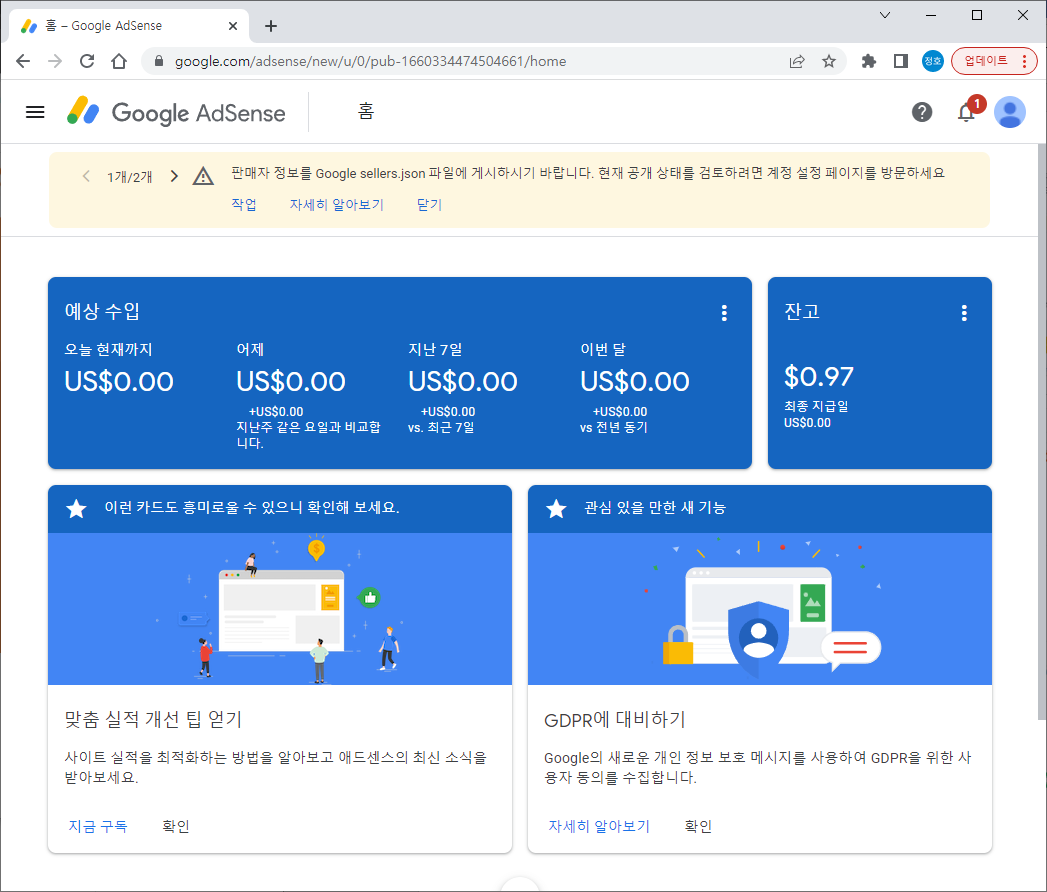Click the Google AdSense logo
Screen dimensions: 1047x892
click(176, 112)
